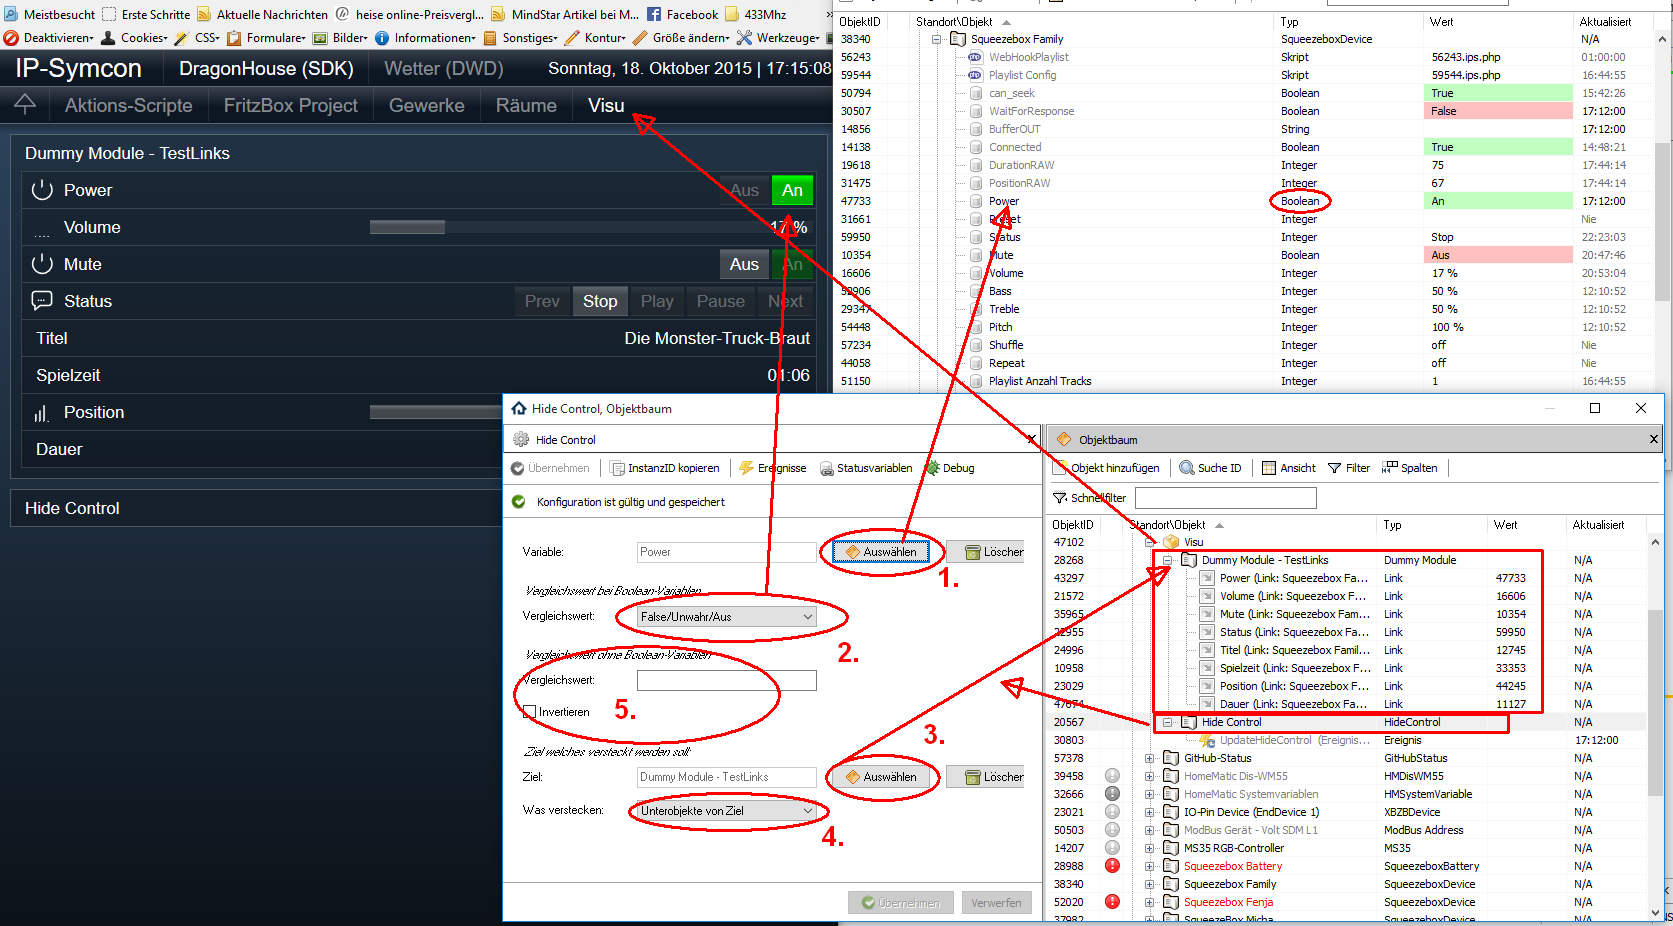Click the InstanzID kopieren icon

(617, 468)
